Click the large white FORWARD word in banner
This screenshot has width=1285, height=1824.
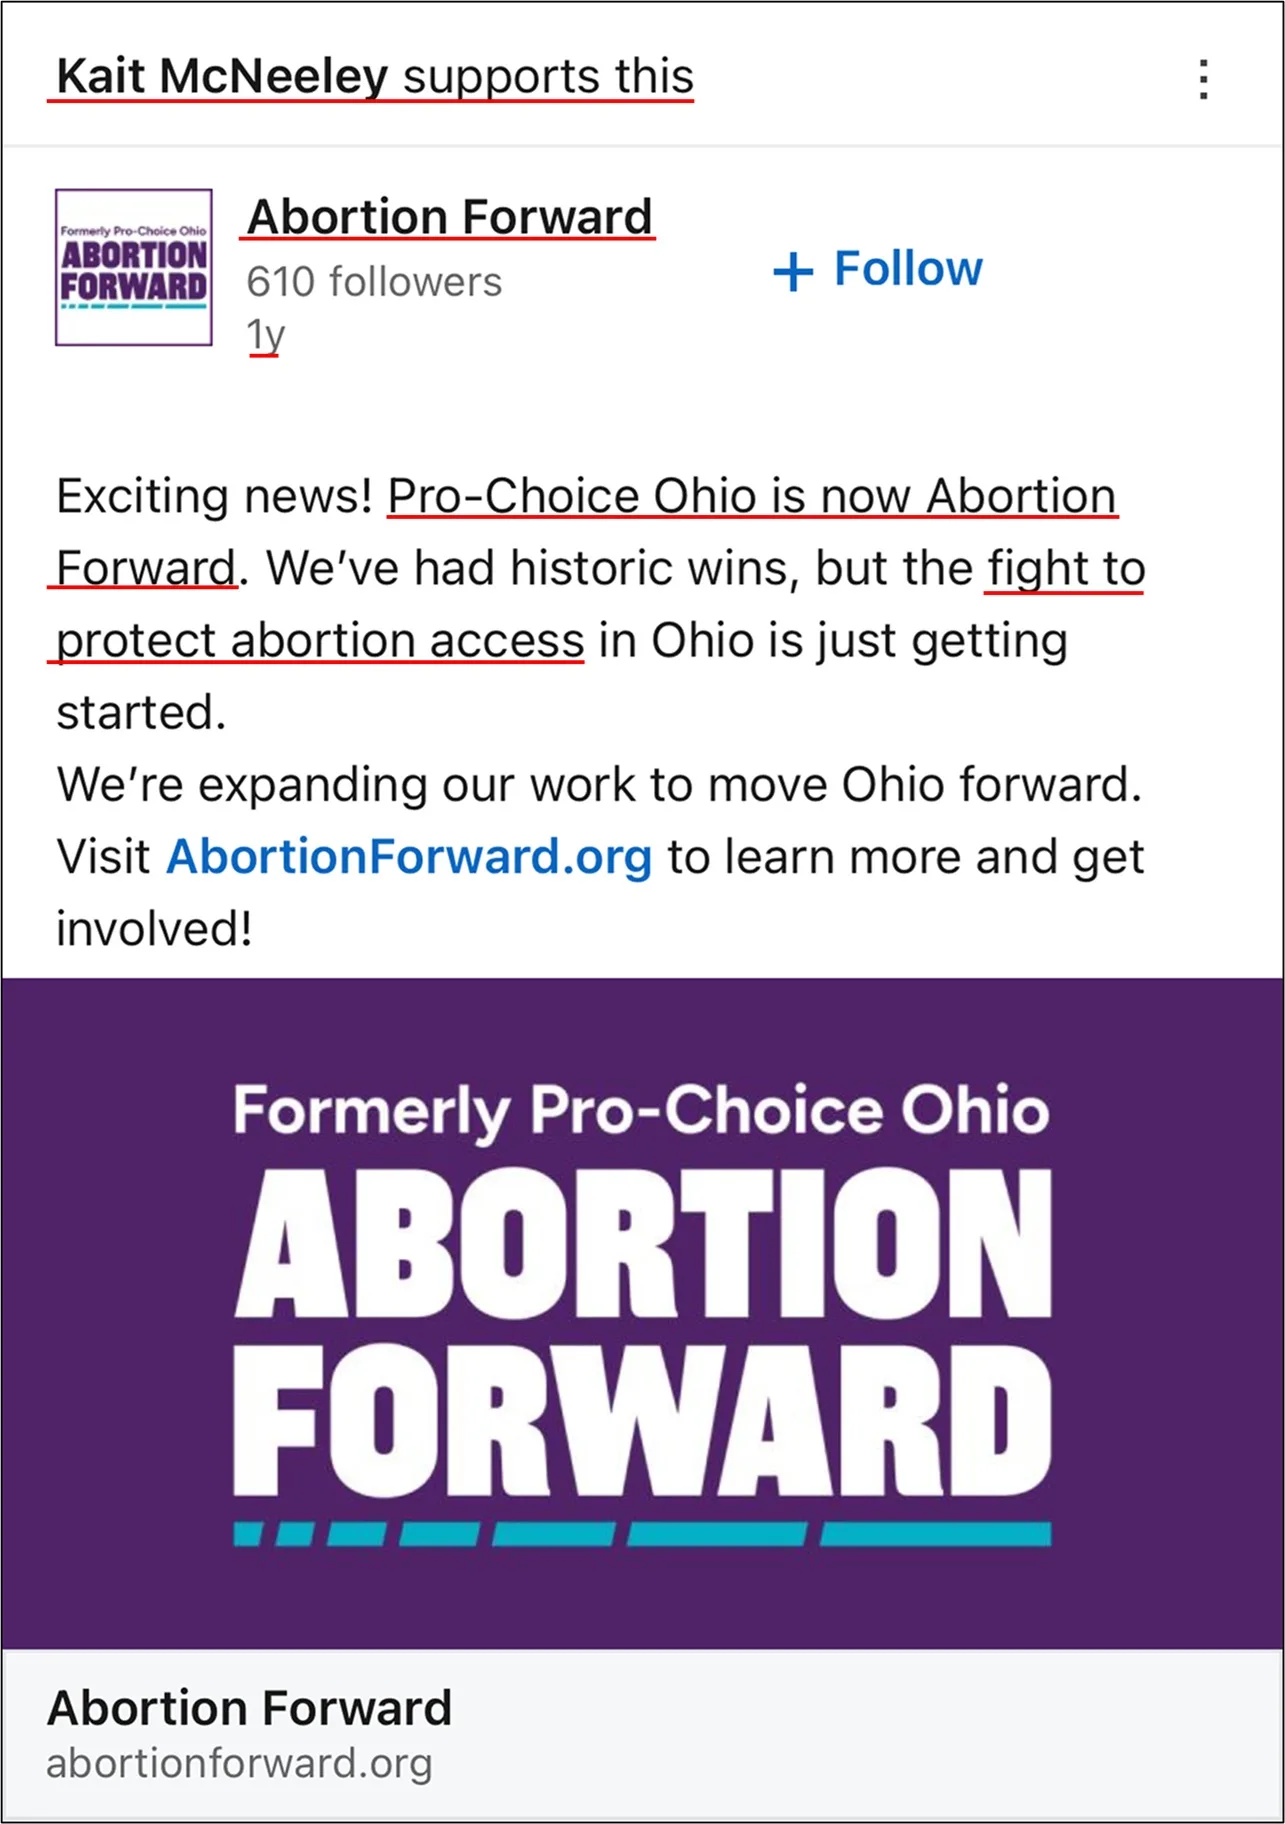(643, 1420)
